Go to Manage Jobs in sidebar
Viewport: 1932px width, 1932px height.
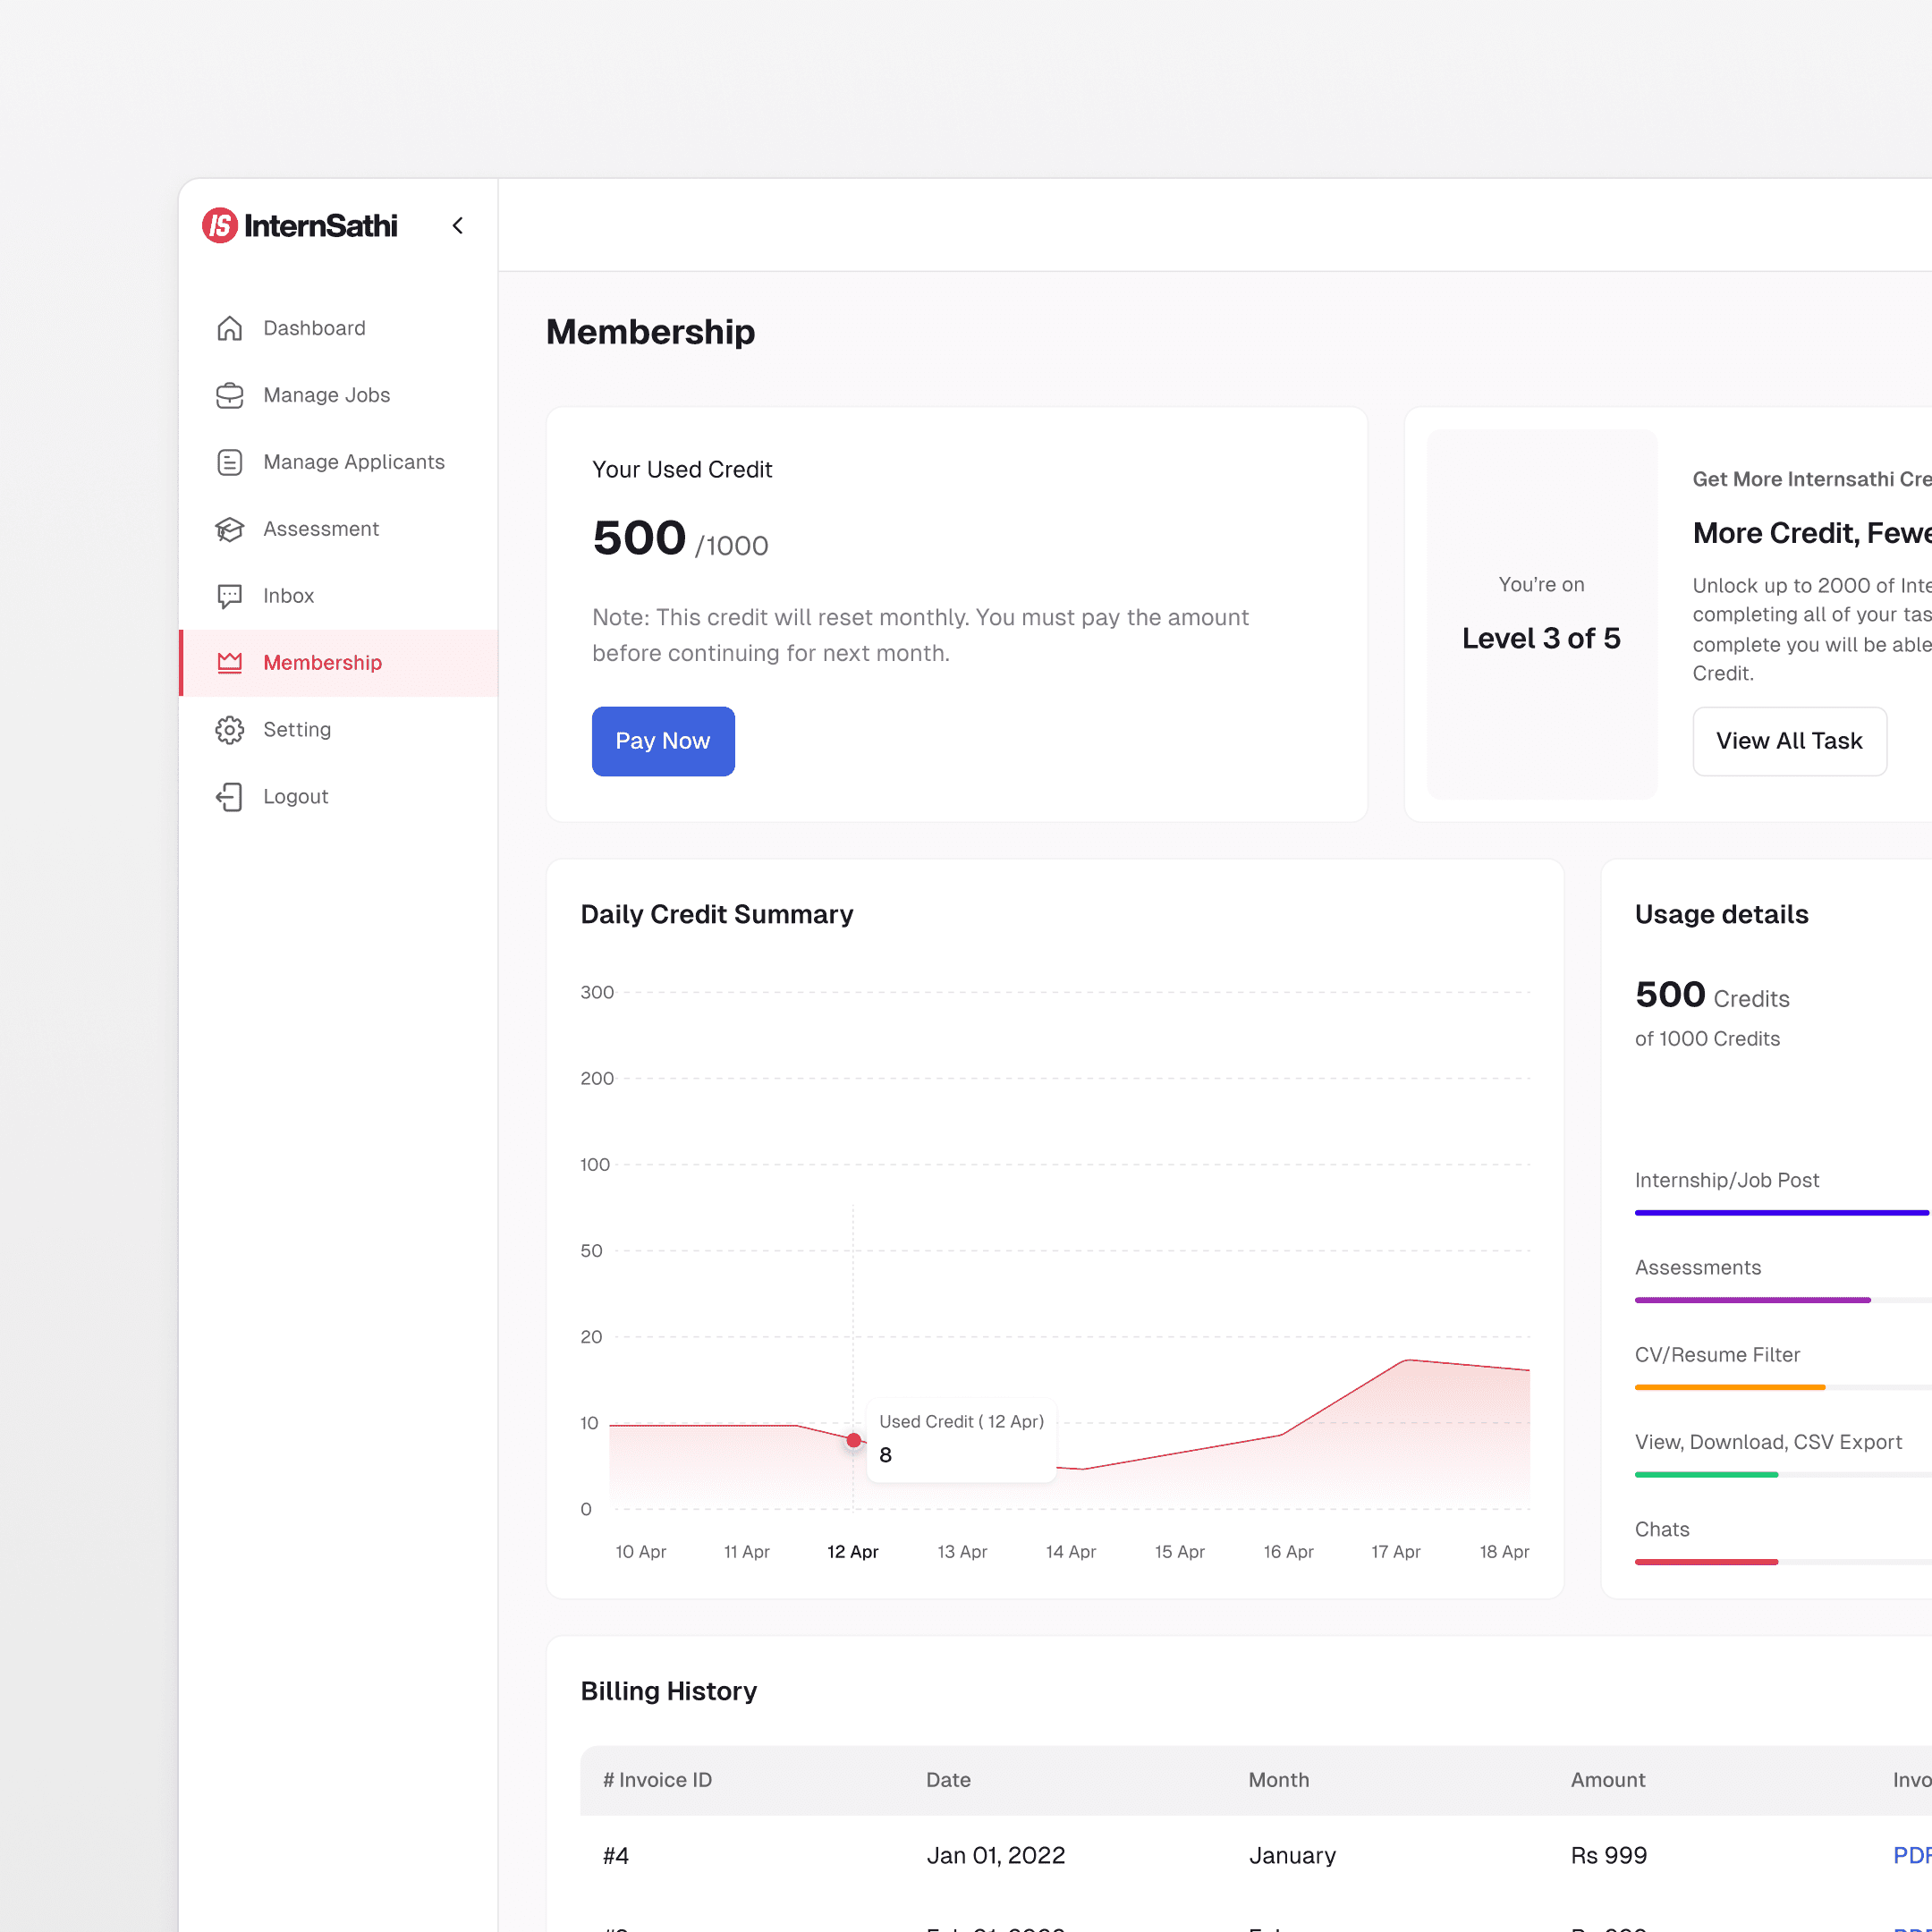339,395
